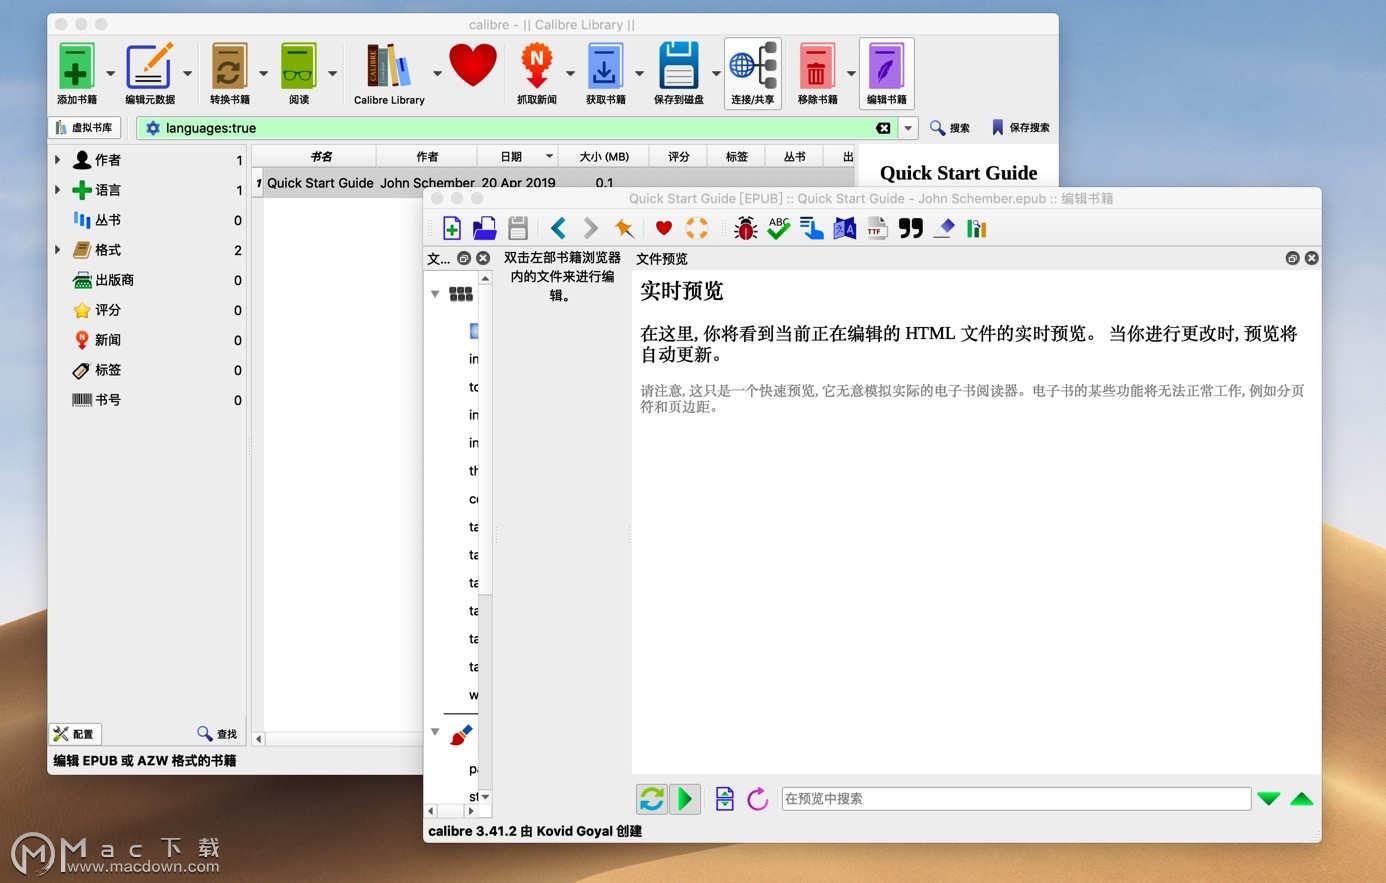The width and height of the screenshot is (1386, 883).
Task: Click open book folder icon in editor
Action: coord(485,229)
